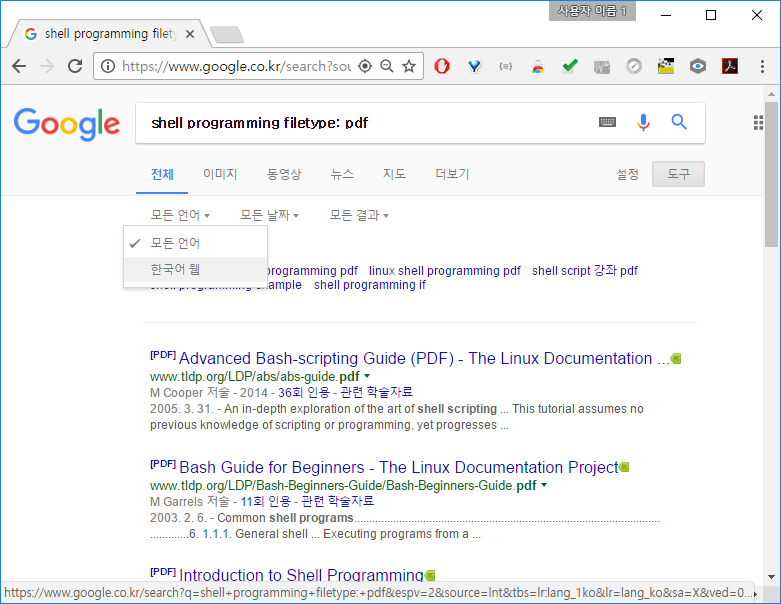Click the URL address bar
Viewport: 781px width, 604px height.
[237, 66]
